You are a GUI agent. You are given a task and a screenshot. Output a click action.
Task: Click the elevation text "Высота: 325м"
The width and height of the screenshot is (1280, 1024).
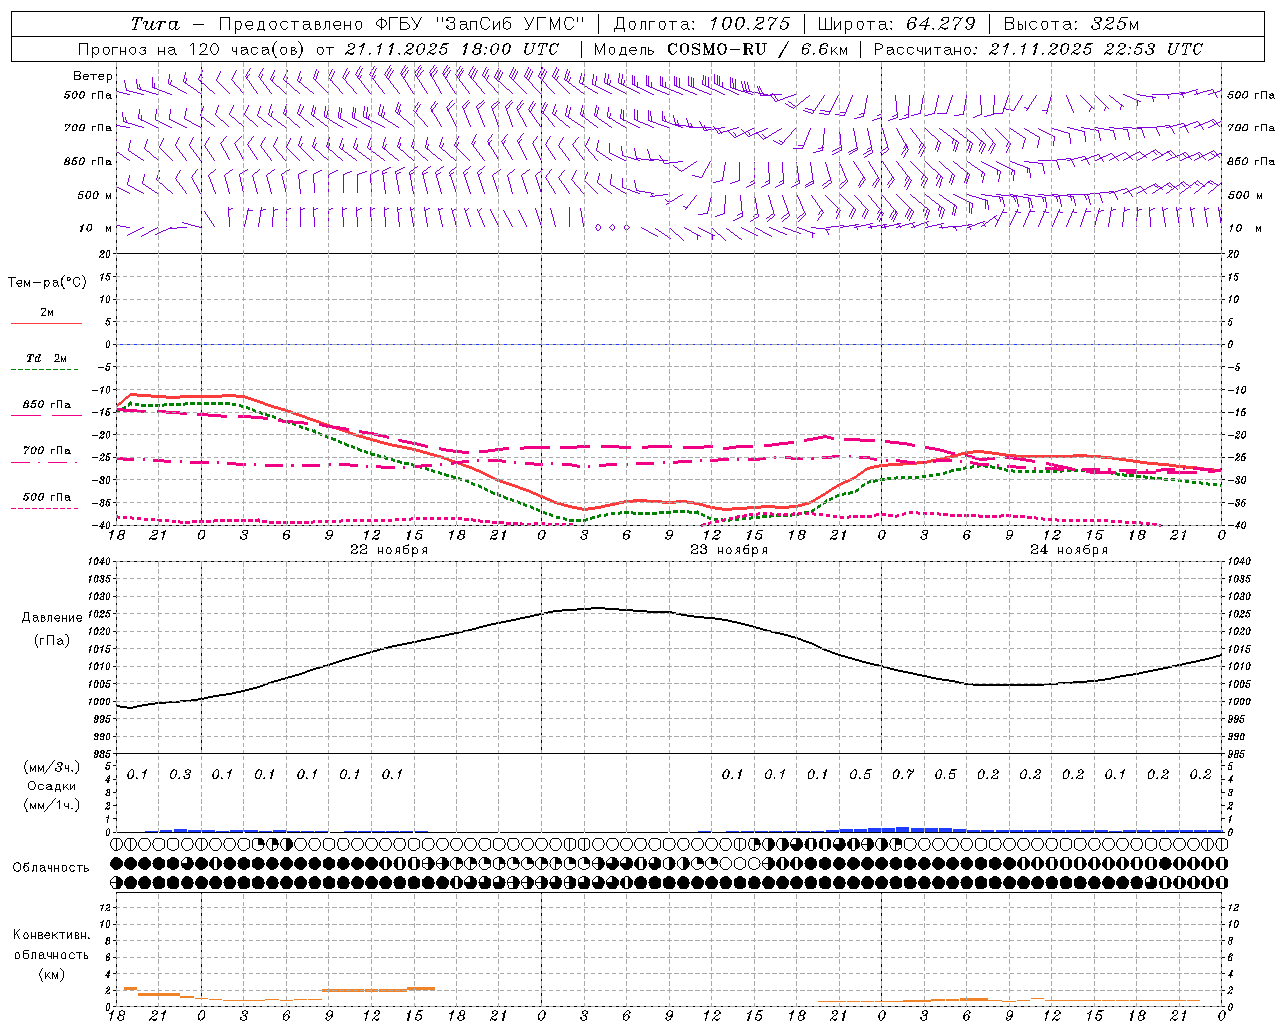[1071, 24]
